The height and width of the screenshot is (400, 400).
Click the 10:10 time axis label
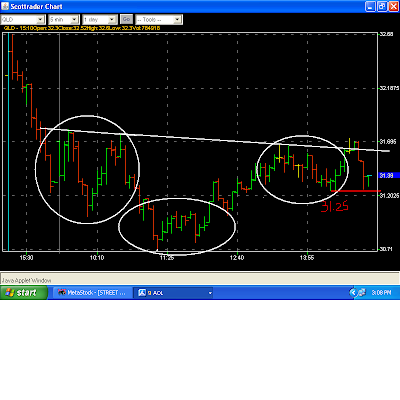[97, 258]
